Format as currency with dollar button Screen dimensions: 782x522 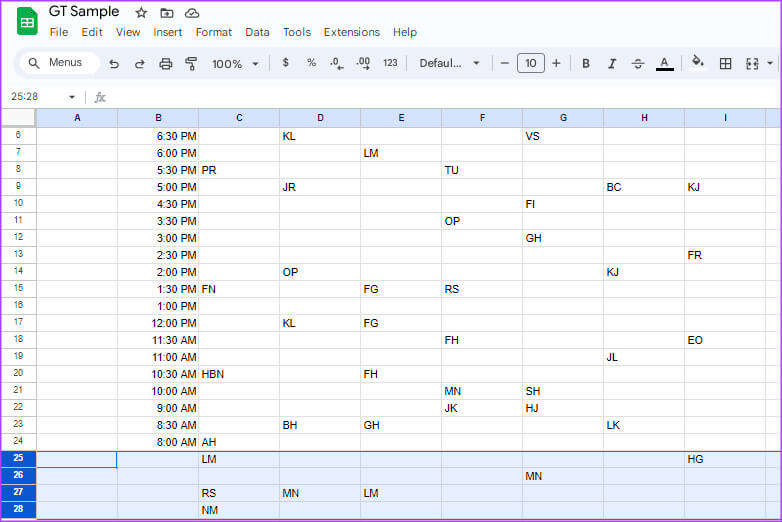[x=286, y=63]
